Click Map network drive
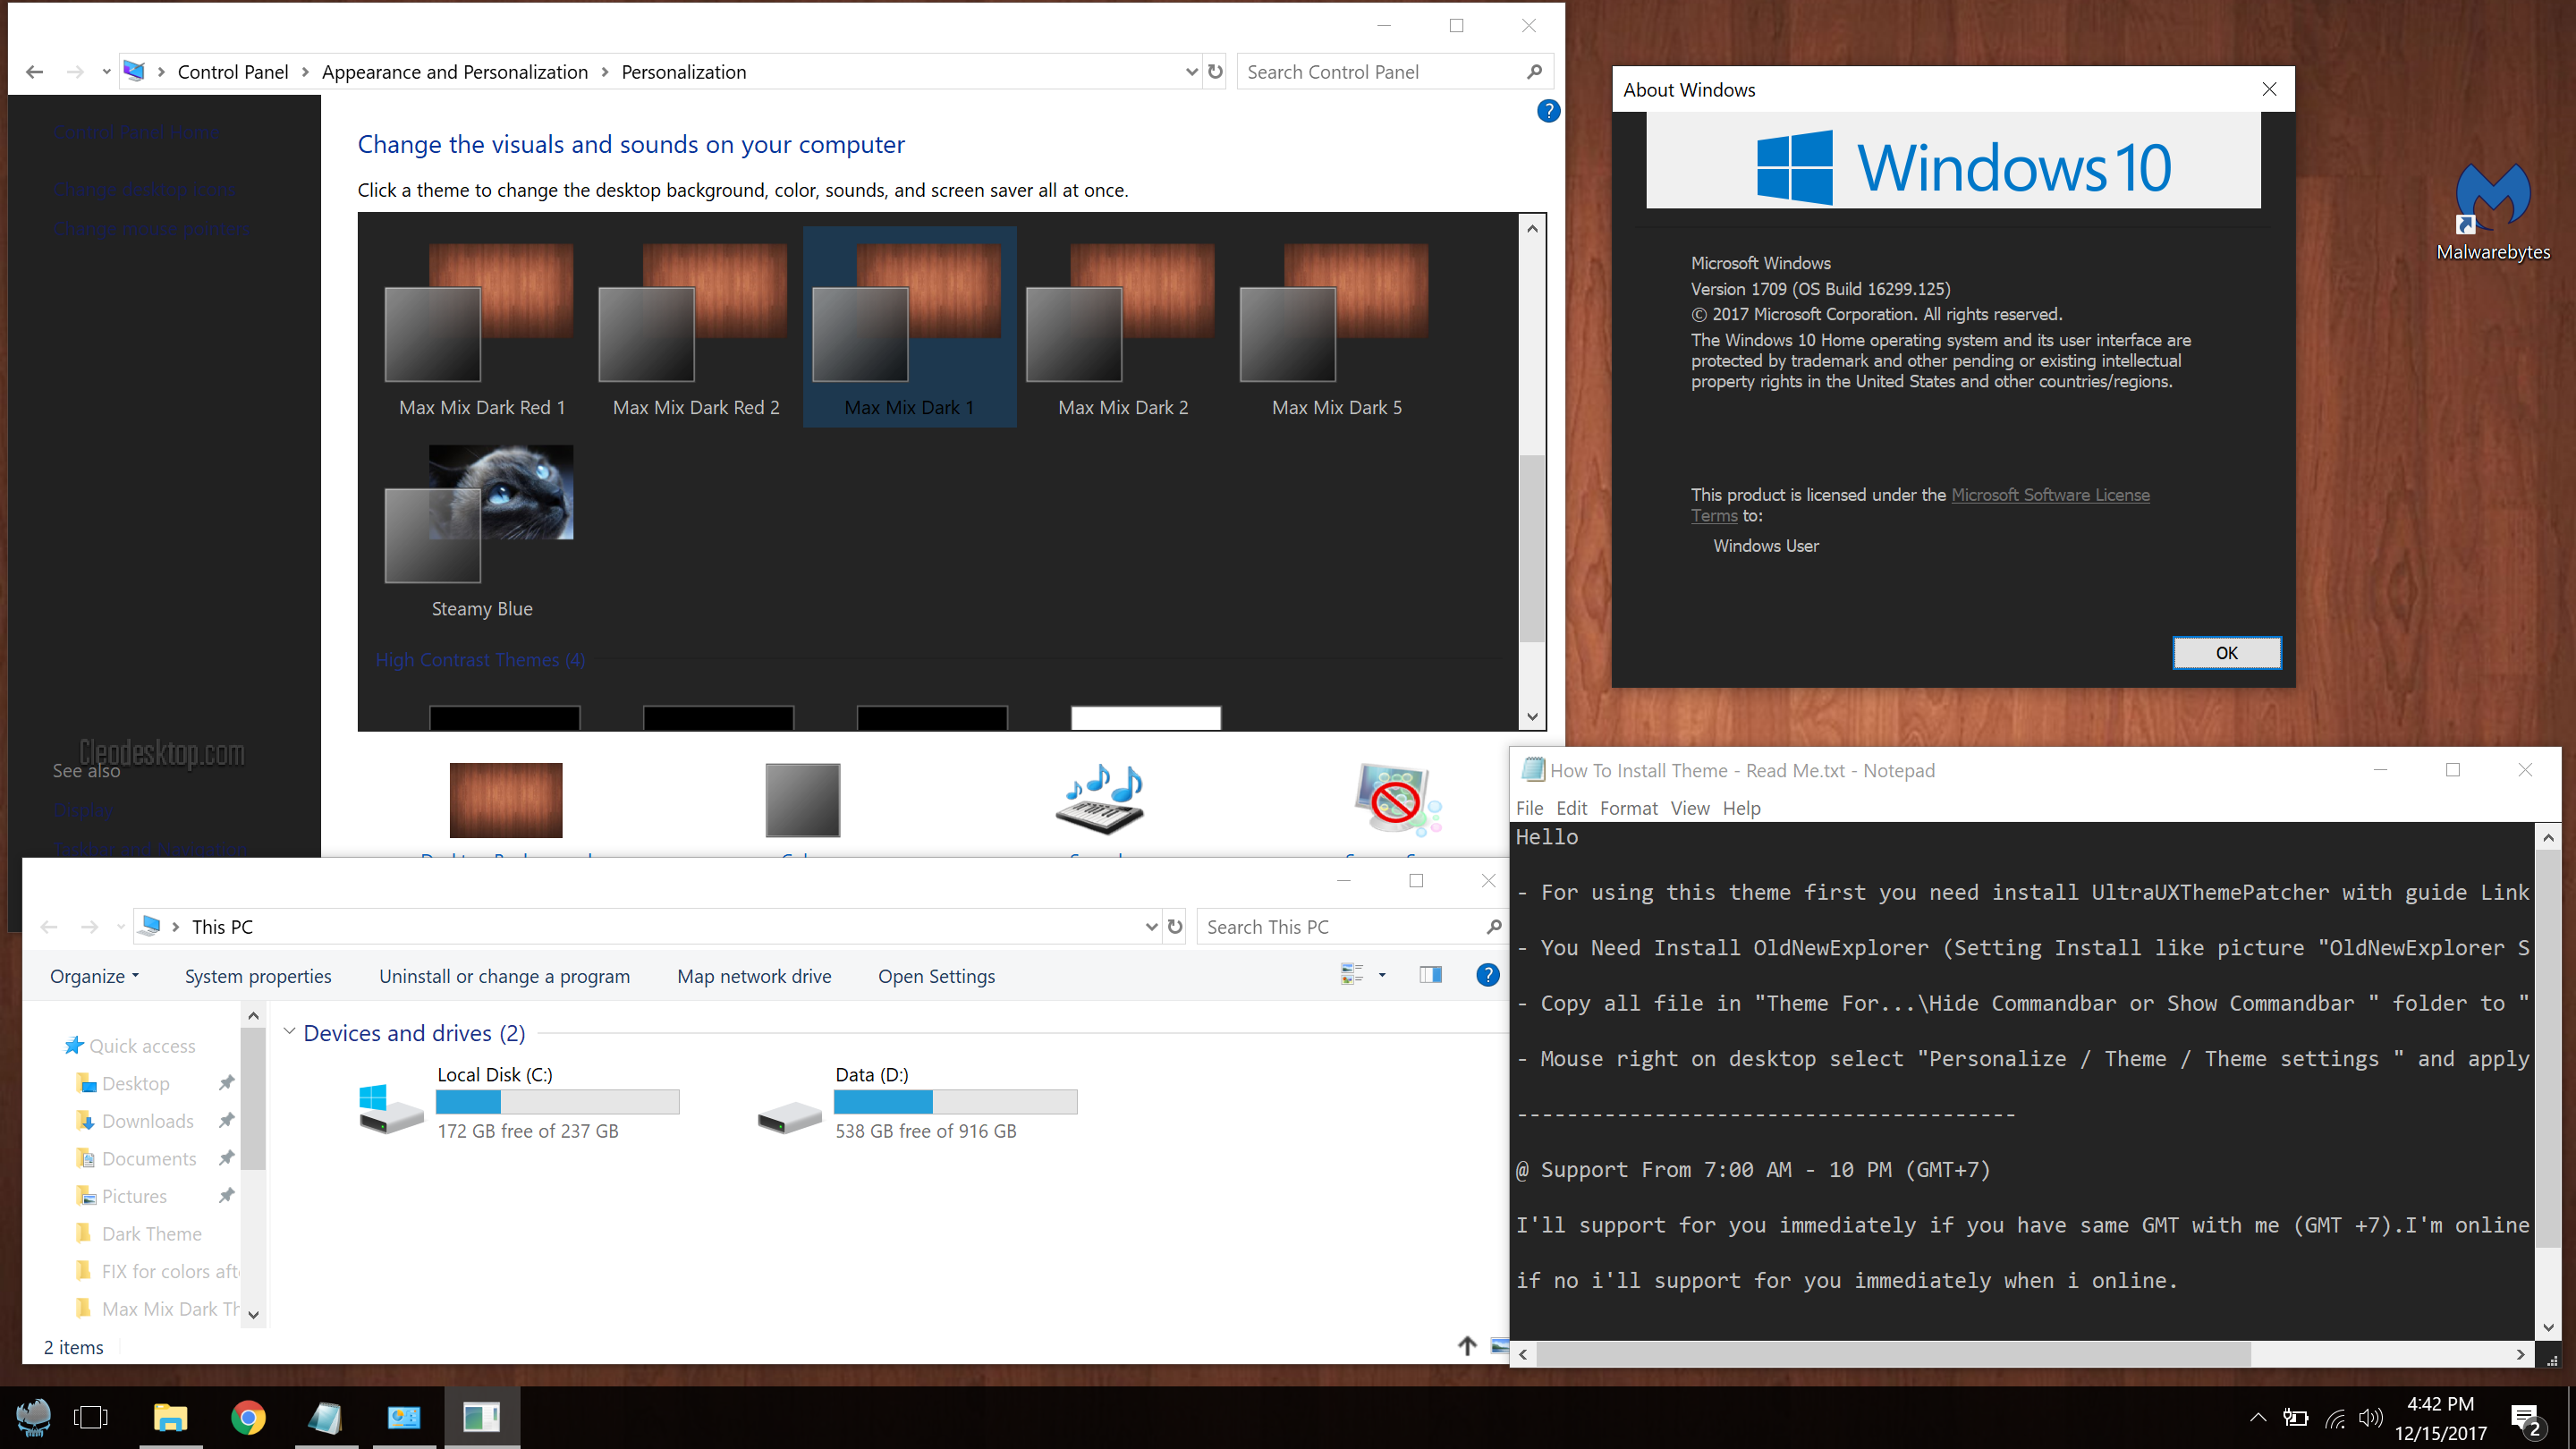Screen dimensions: 2576x1449 (x=754, y=976)
